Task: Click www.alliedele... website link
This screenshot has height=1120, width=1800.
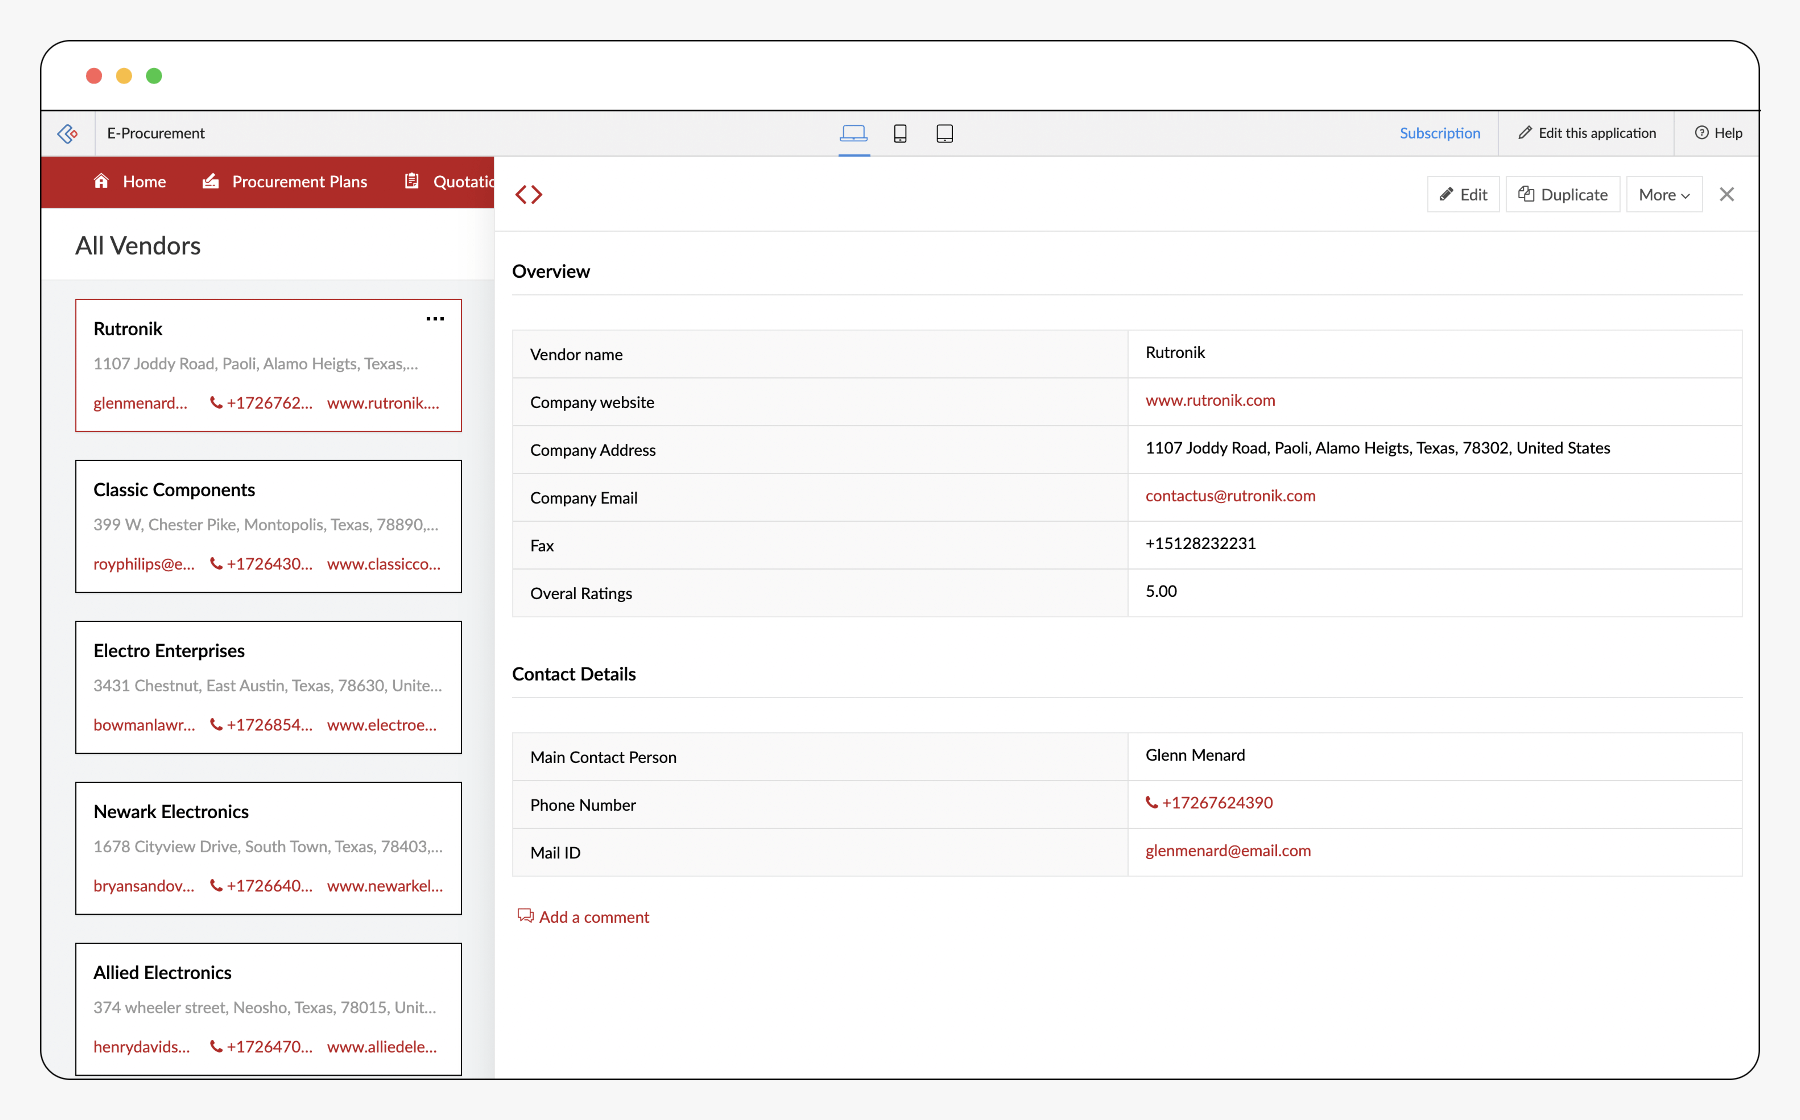Action: coord(382,1047)
